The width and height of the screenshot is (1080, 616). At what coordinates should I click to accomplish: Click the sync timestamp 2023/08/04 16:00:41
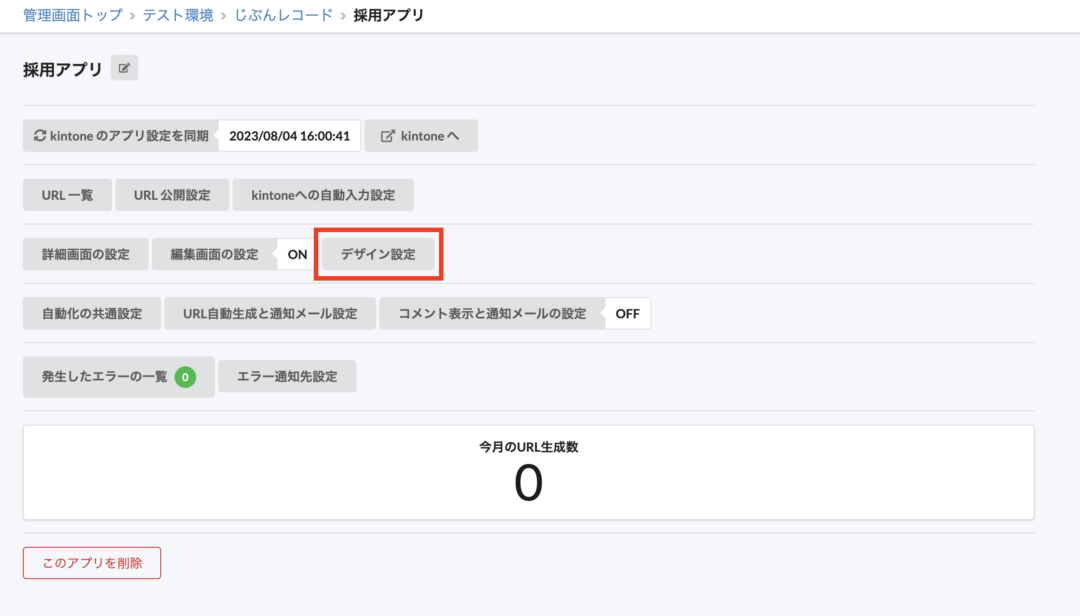[x=289, y=135]
